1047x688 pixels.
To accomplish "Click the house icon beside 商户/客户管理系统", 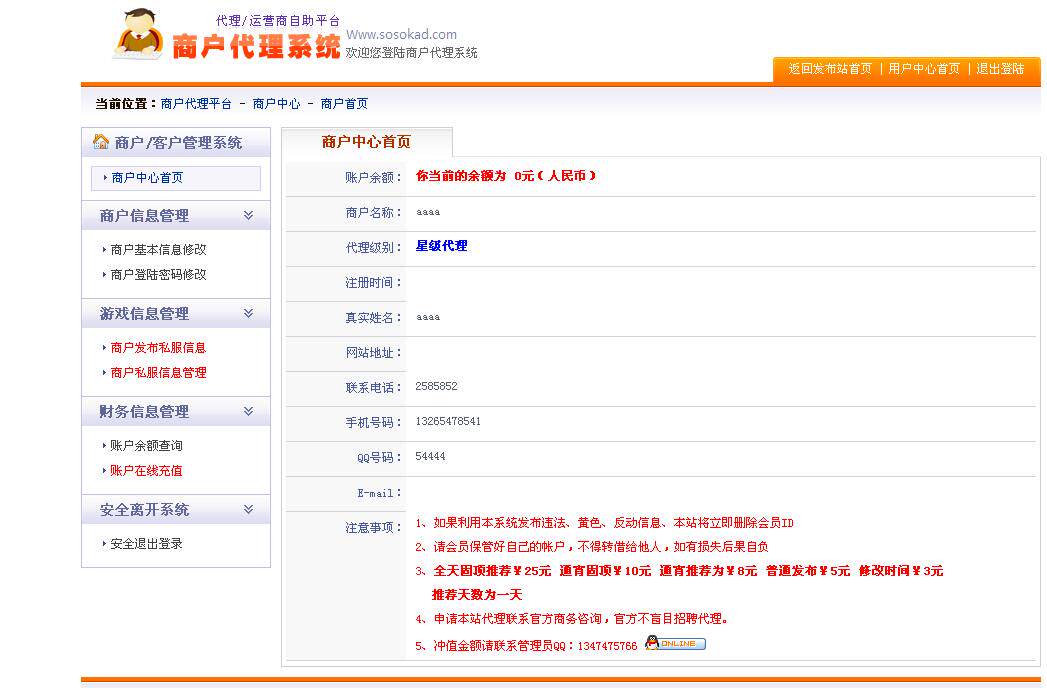I will [101, 142].
